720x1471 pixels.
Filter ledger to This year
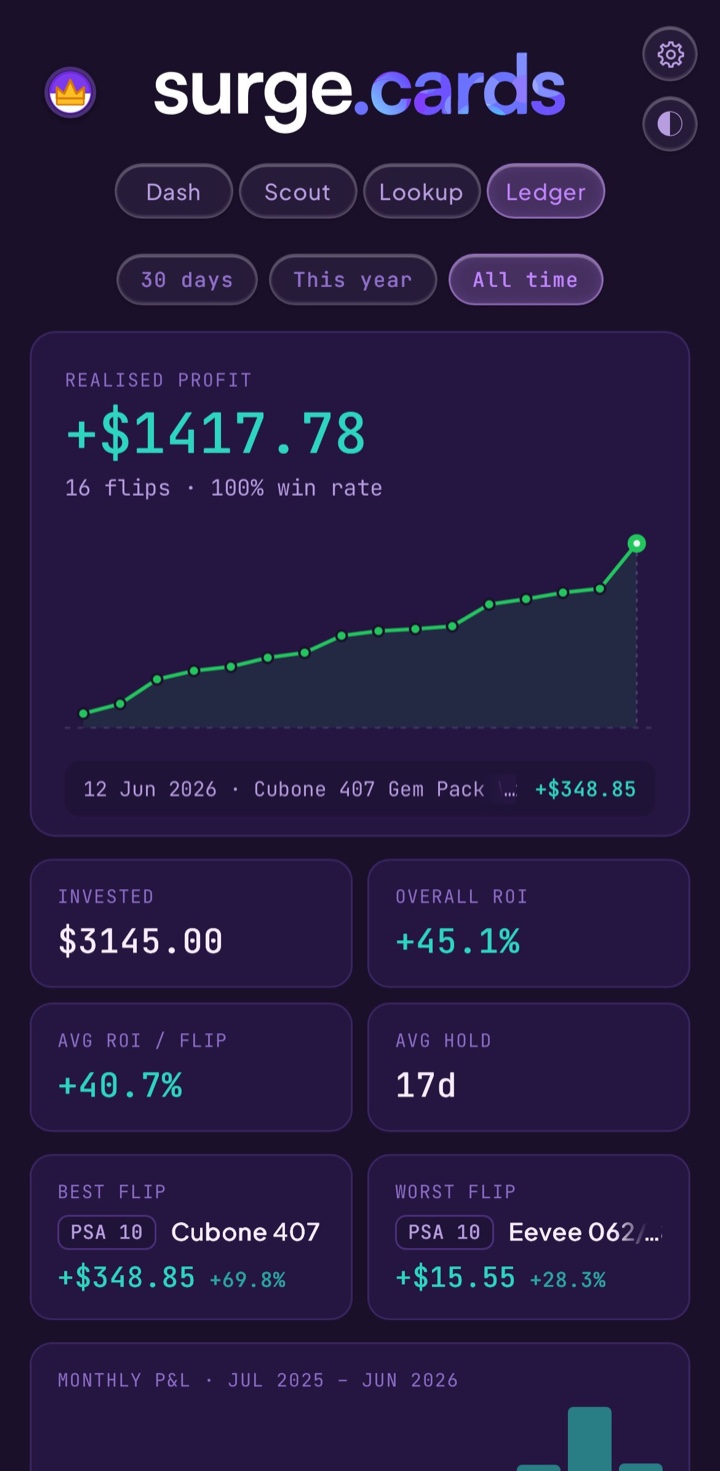[353, 279]
